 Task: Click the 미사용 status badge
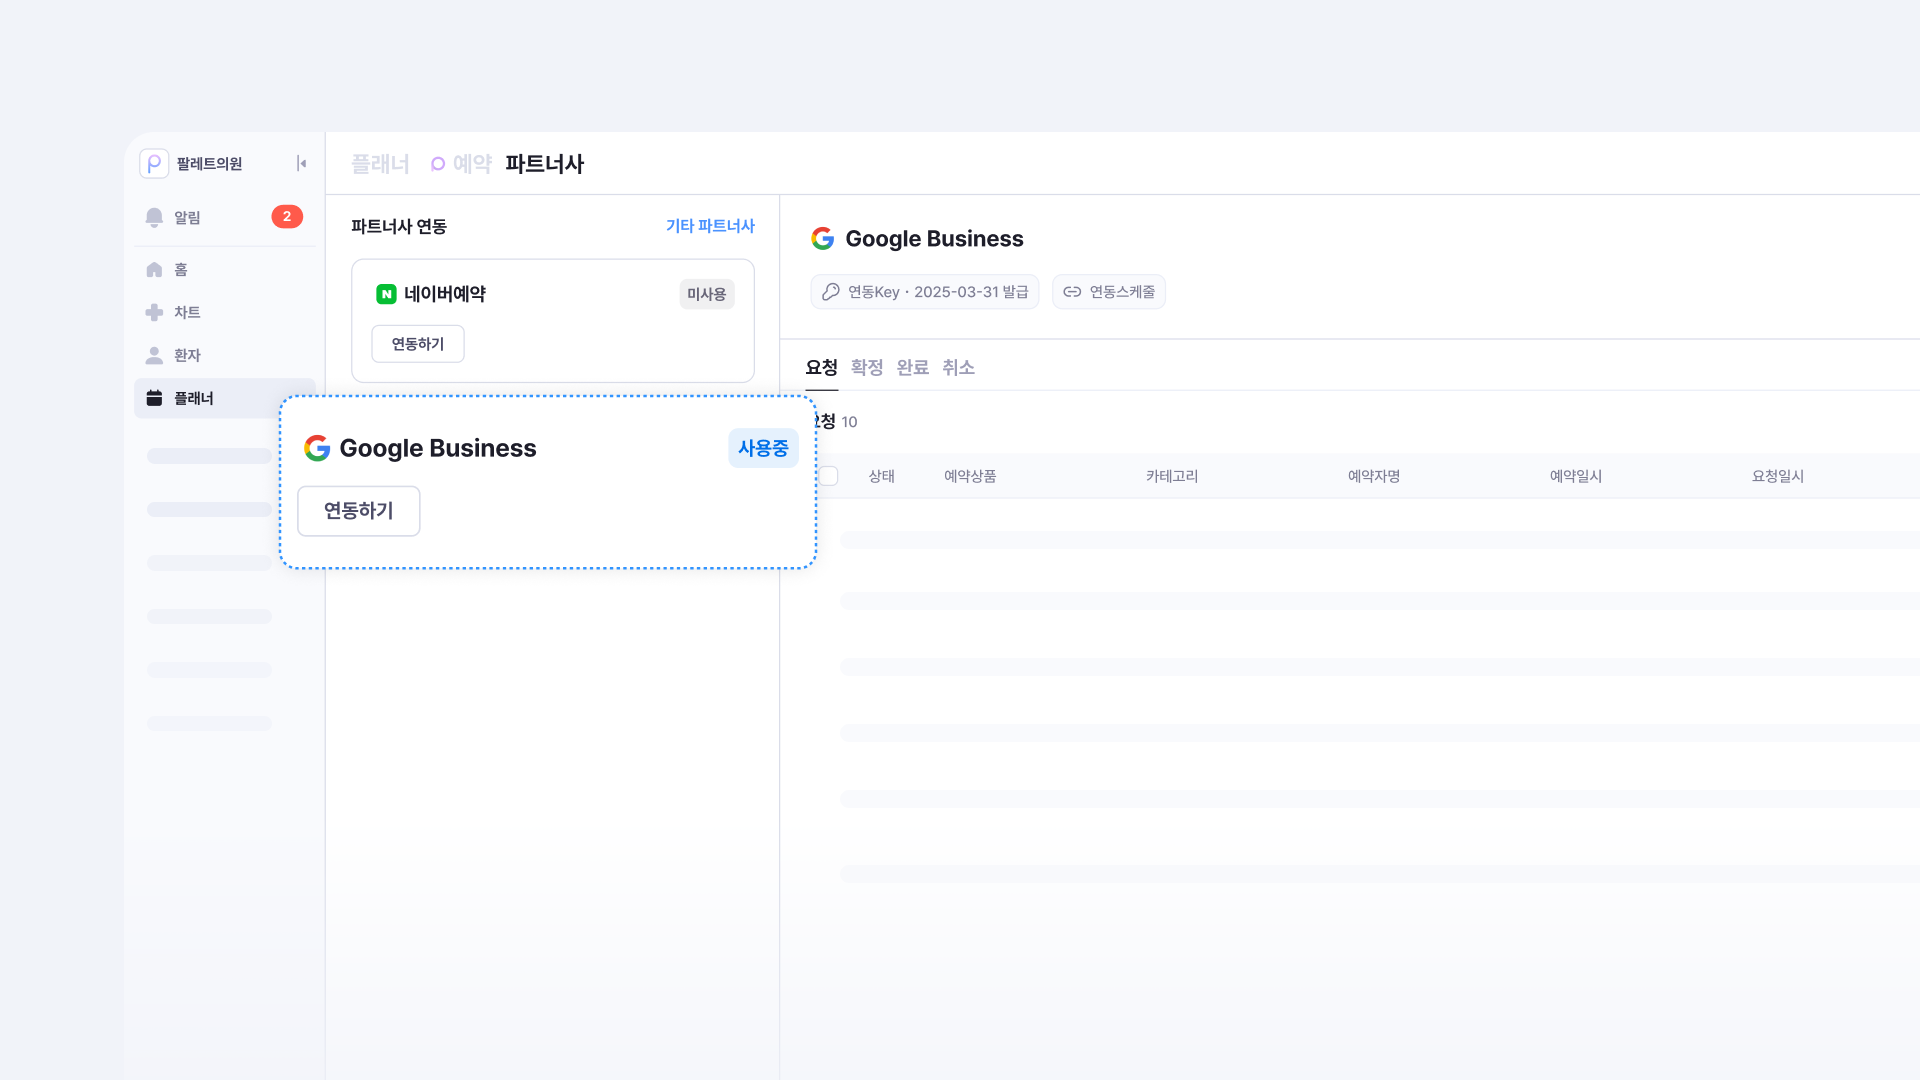[x=706, y=294]
